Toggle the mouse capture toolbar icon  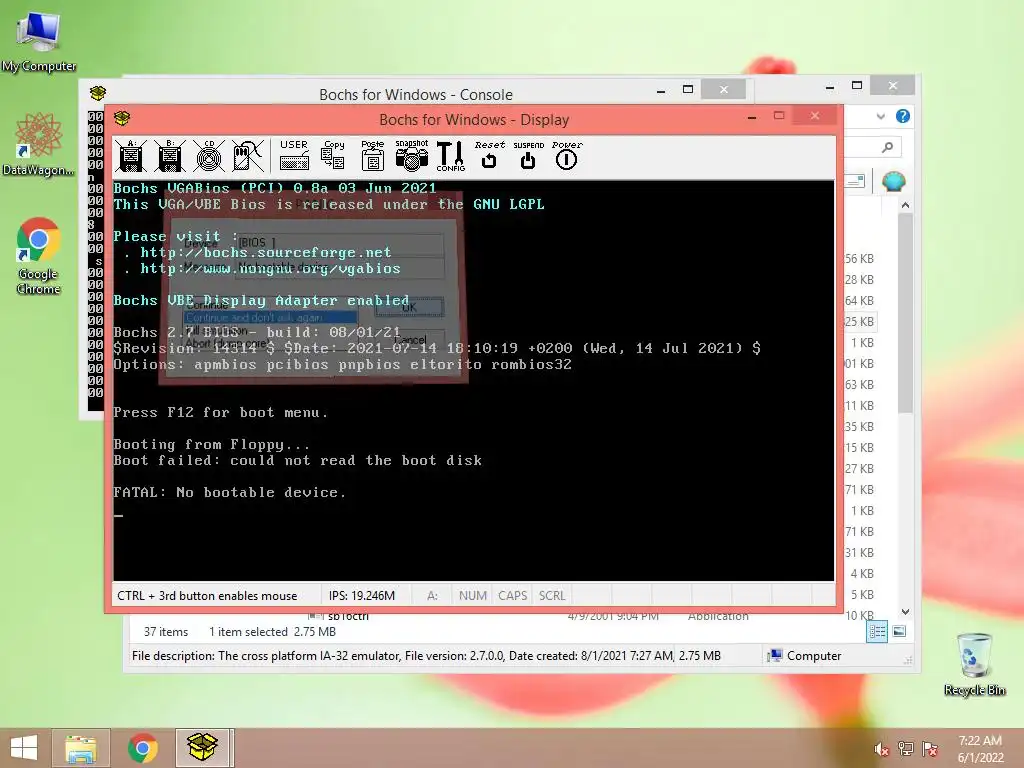tap(248, 156)
